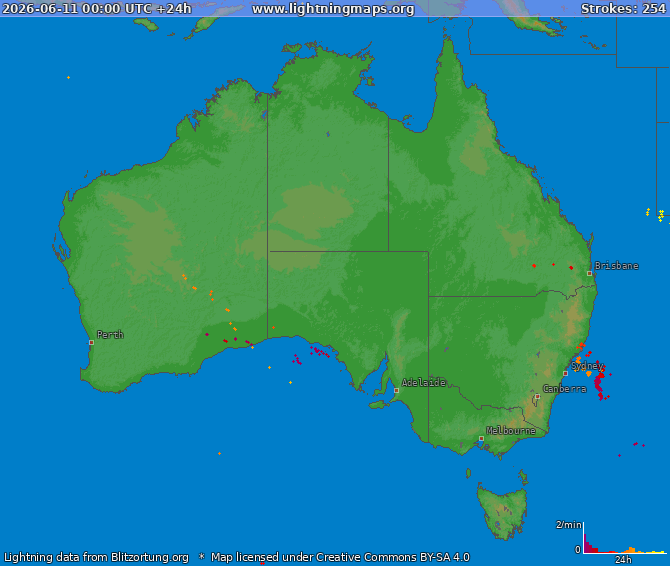Click the Canberra city marker
Image resolution: width=670 pixels, height=566 pixels.
coord(537,396)
